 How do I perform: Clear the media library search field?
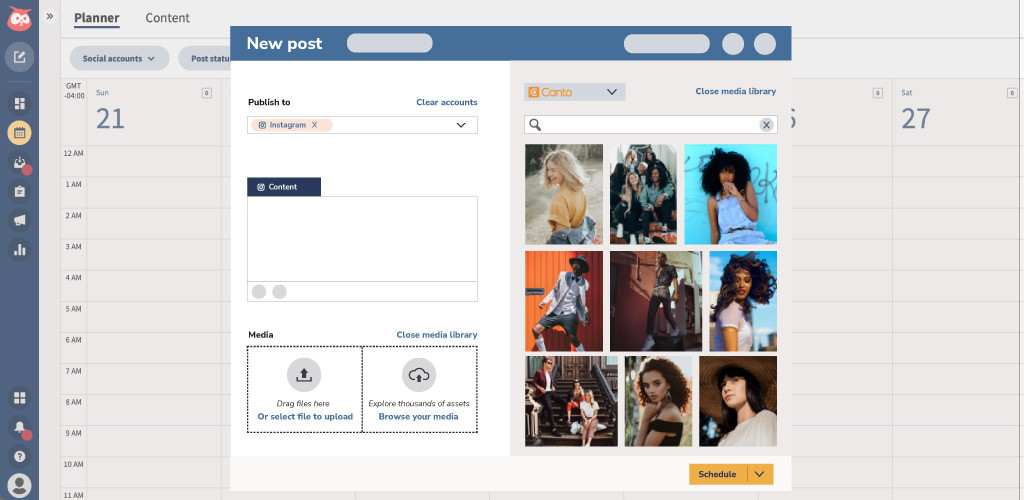coord(766,125)
